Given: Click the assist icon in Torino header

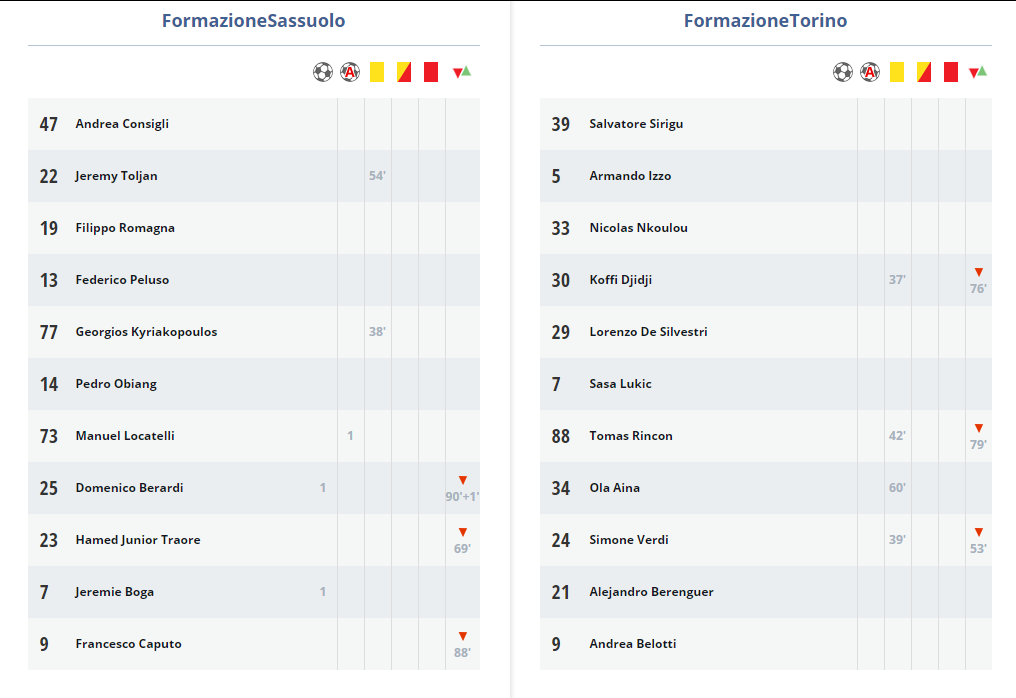Looking at the screenshot, I should [870, 72].
